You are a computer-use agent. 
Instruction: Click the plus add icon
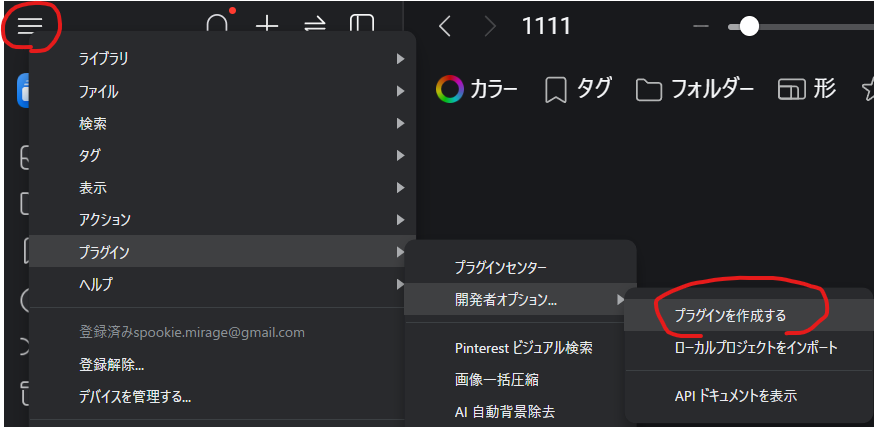point(267,26)
